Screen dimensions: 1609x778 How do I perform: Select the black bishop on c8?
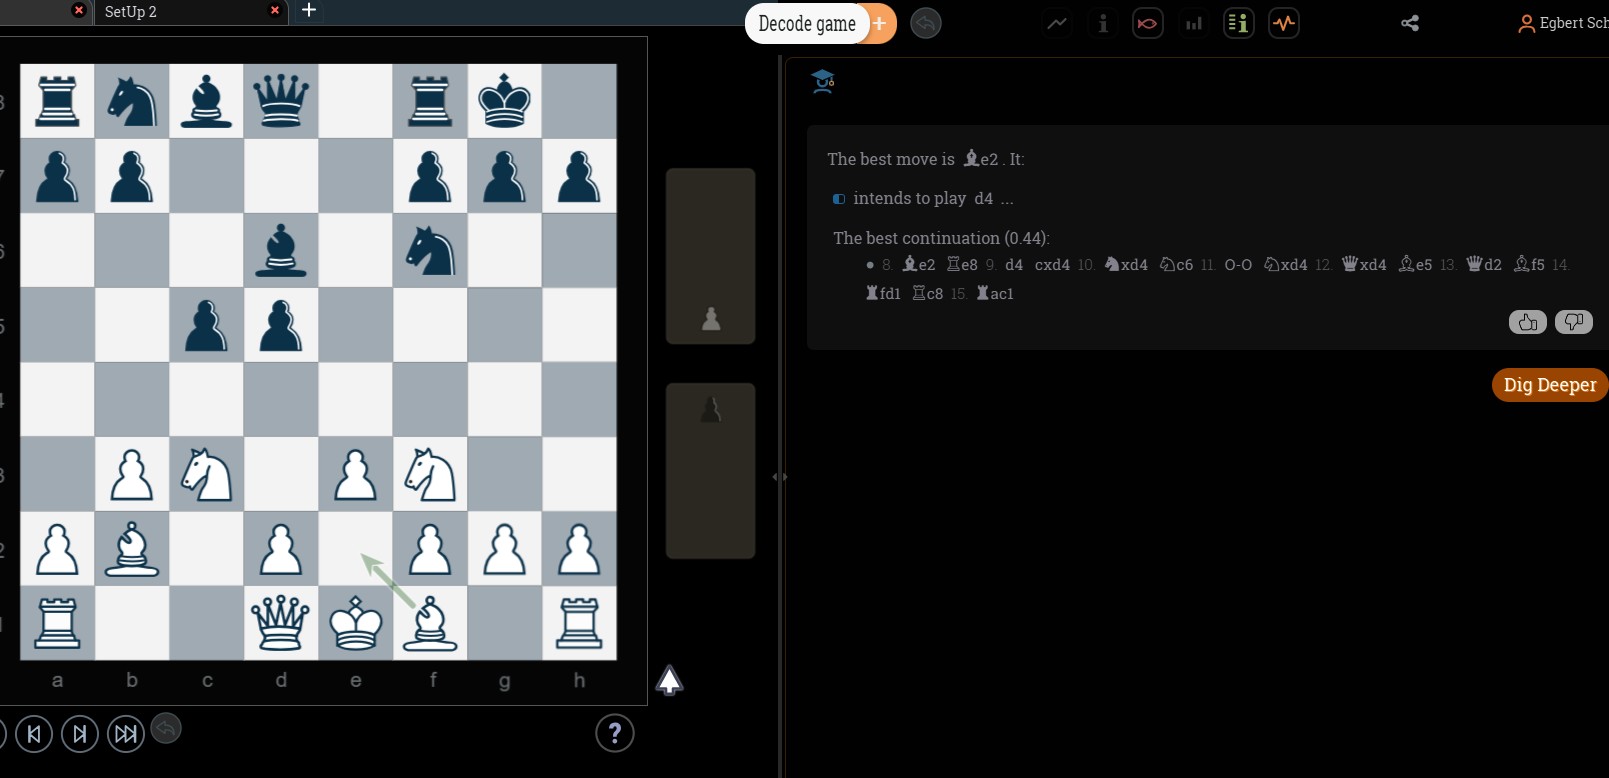tap(207, 101)
